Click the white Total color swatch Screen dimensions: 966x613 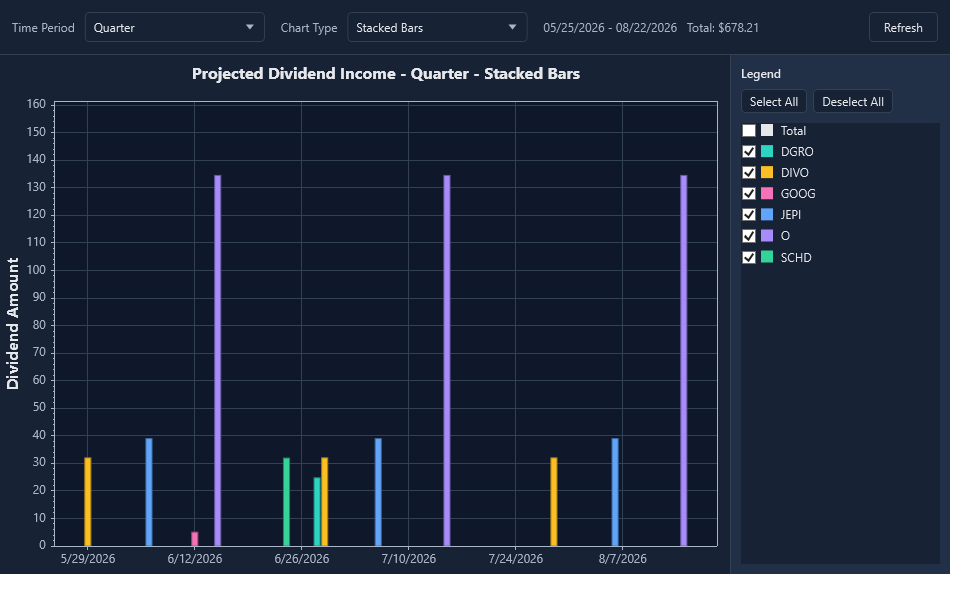pyautogui.click(x=767, y=130)
